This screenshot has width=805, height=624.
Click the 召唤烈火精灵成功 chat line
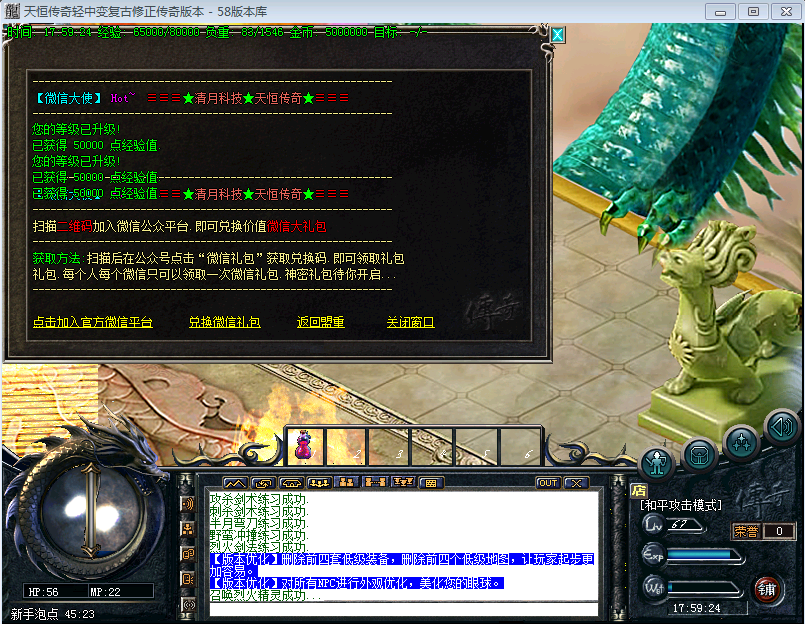(266, 595)
